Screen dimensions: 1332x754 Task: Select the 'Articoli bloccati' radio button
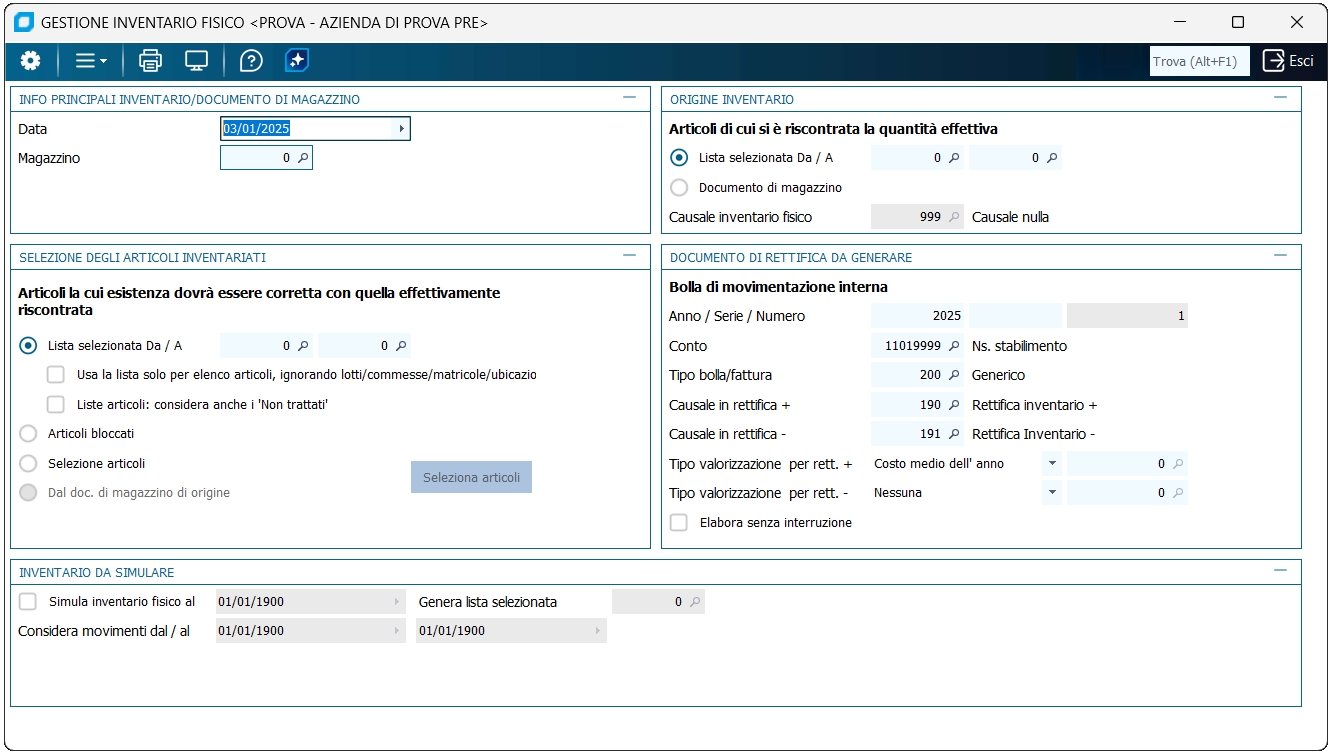coord(29,434)
